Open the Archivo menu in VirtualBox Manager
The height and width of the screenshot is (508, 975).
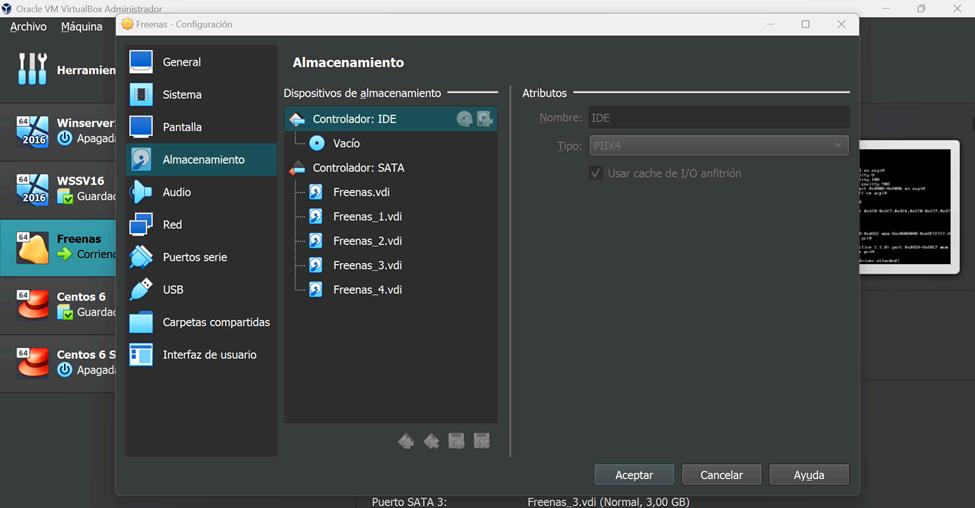[28, 27]
